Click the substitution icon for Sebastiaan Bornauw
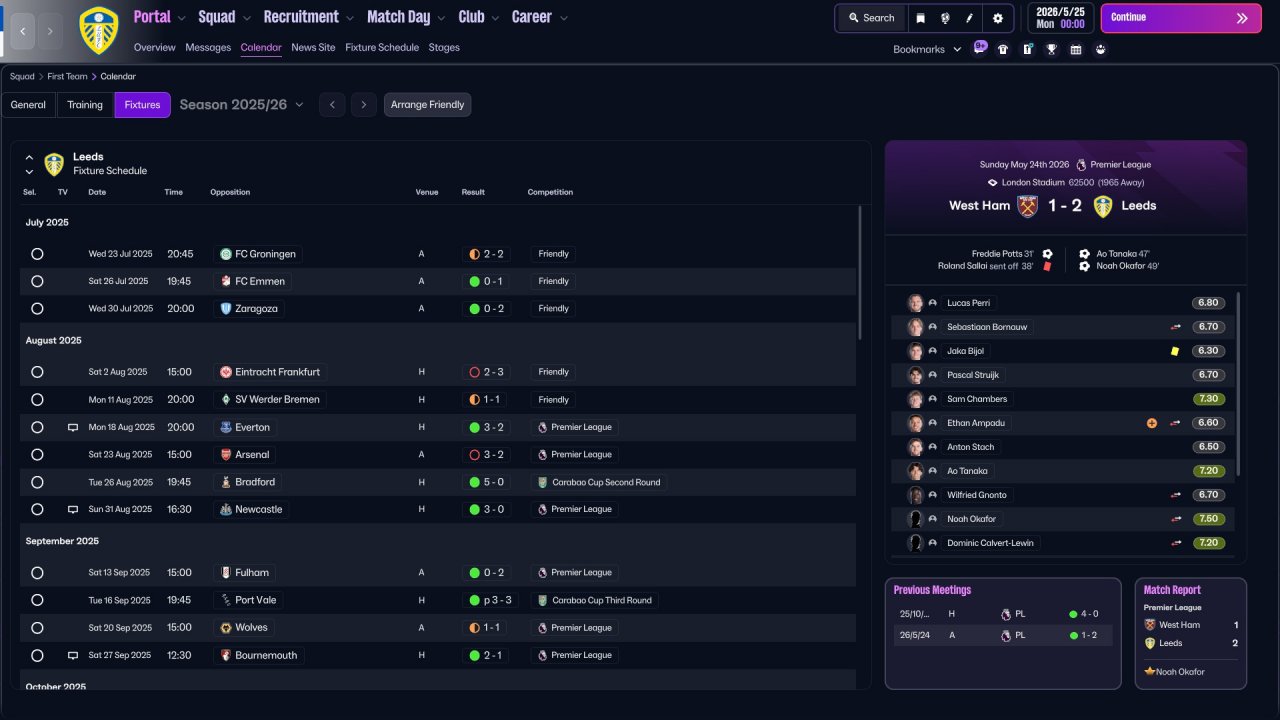 1176,327
